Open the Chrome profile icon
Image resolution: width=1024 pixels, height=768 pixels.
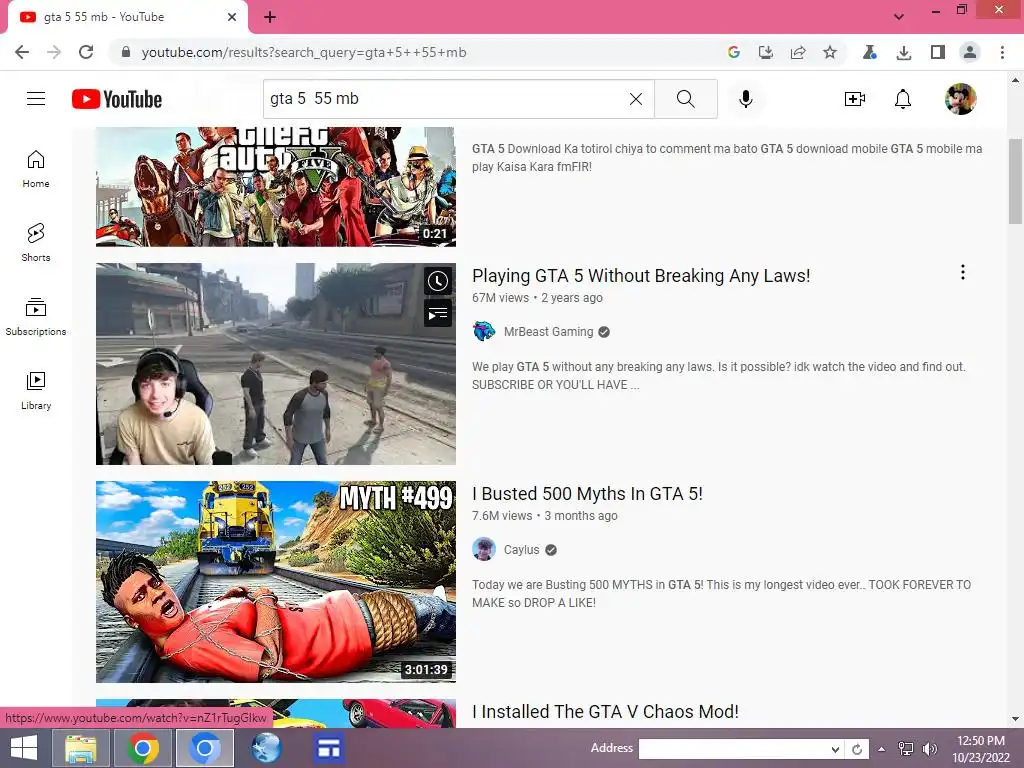point(970,52)
